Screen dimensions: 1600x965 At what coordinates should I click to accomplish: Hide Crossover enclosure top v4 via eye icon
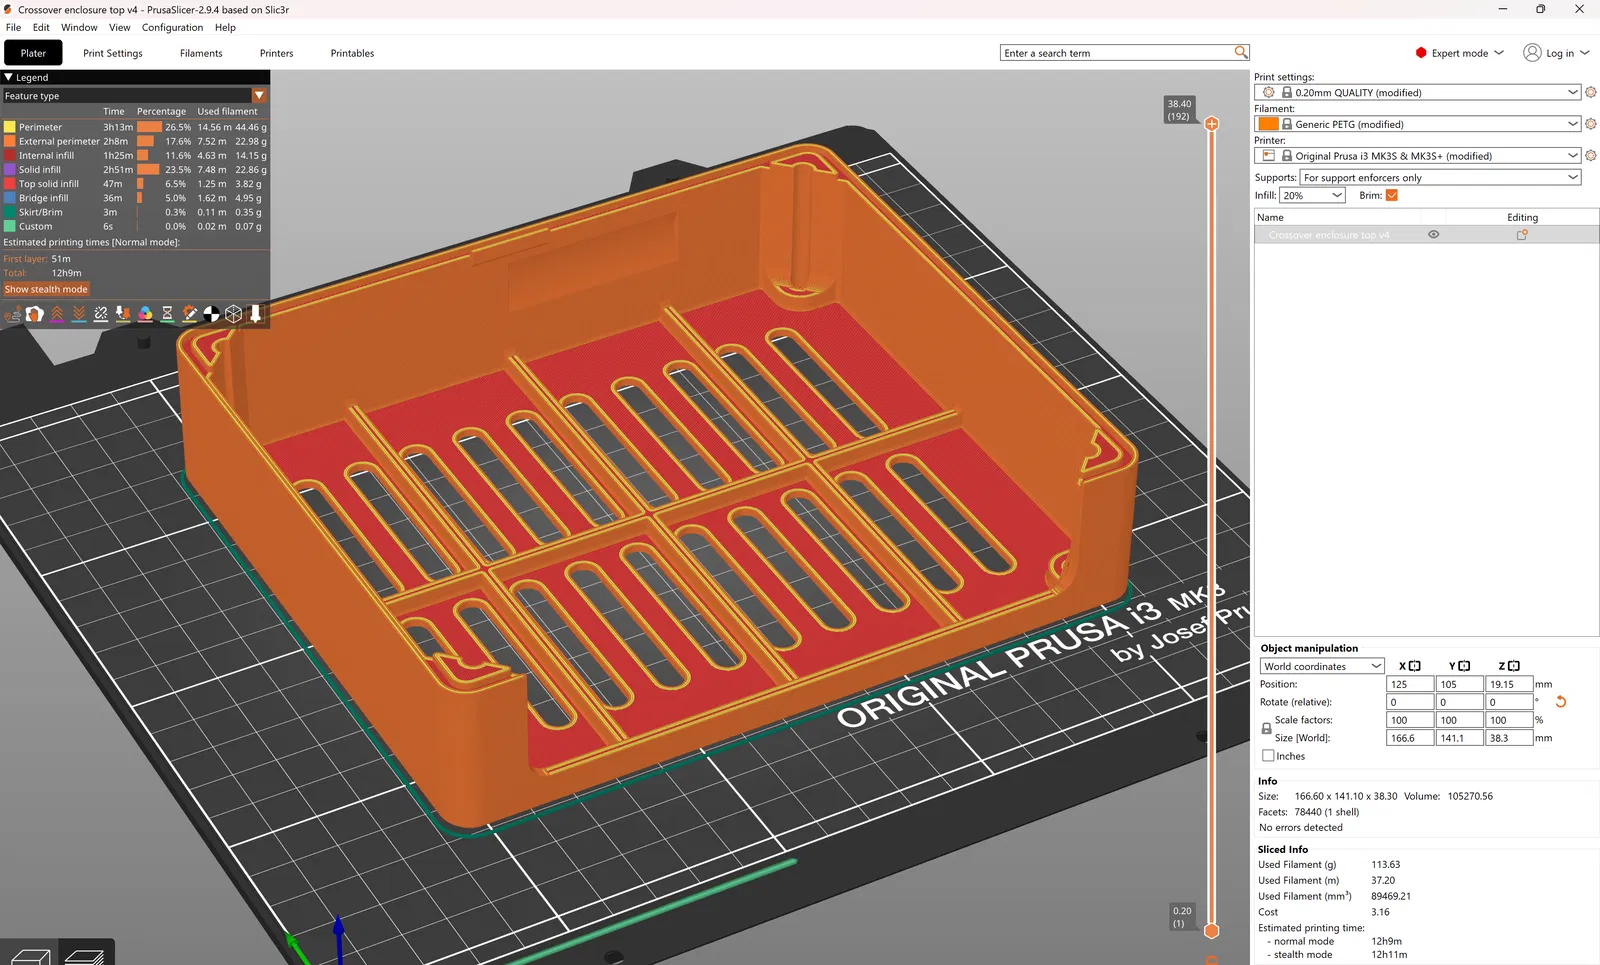click(1433, 235)
